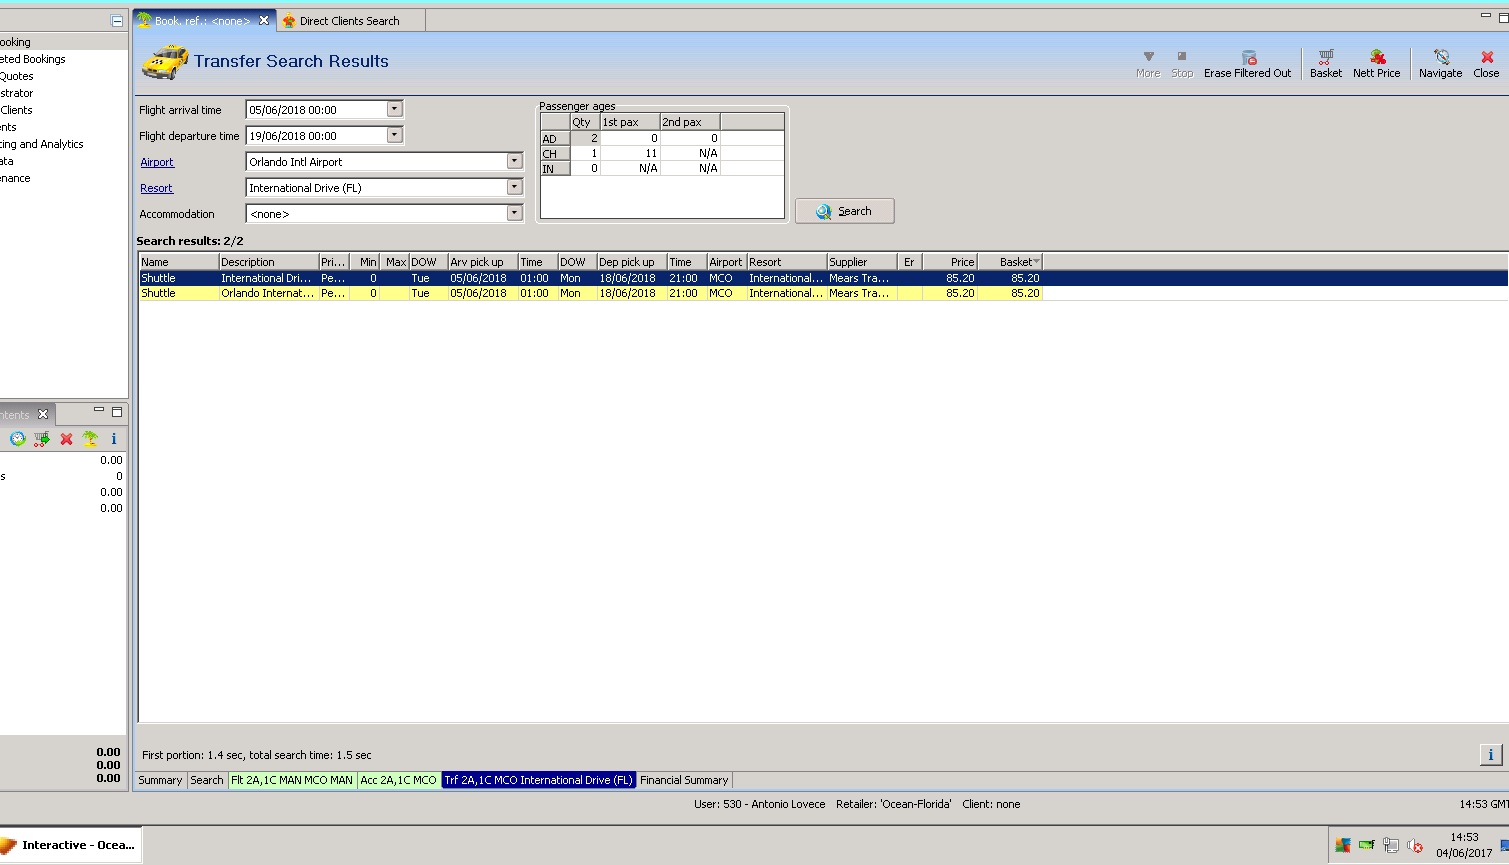The width and height of the screenshot is (1509, 865).
Task: Select the Shuttle row 'Orlando Internat...'
Action: click(x=590, y=293)
